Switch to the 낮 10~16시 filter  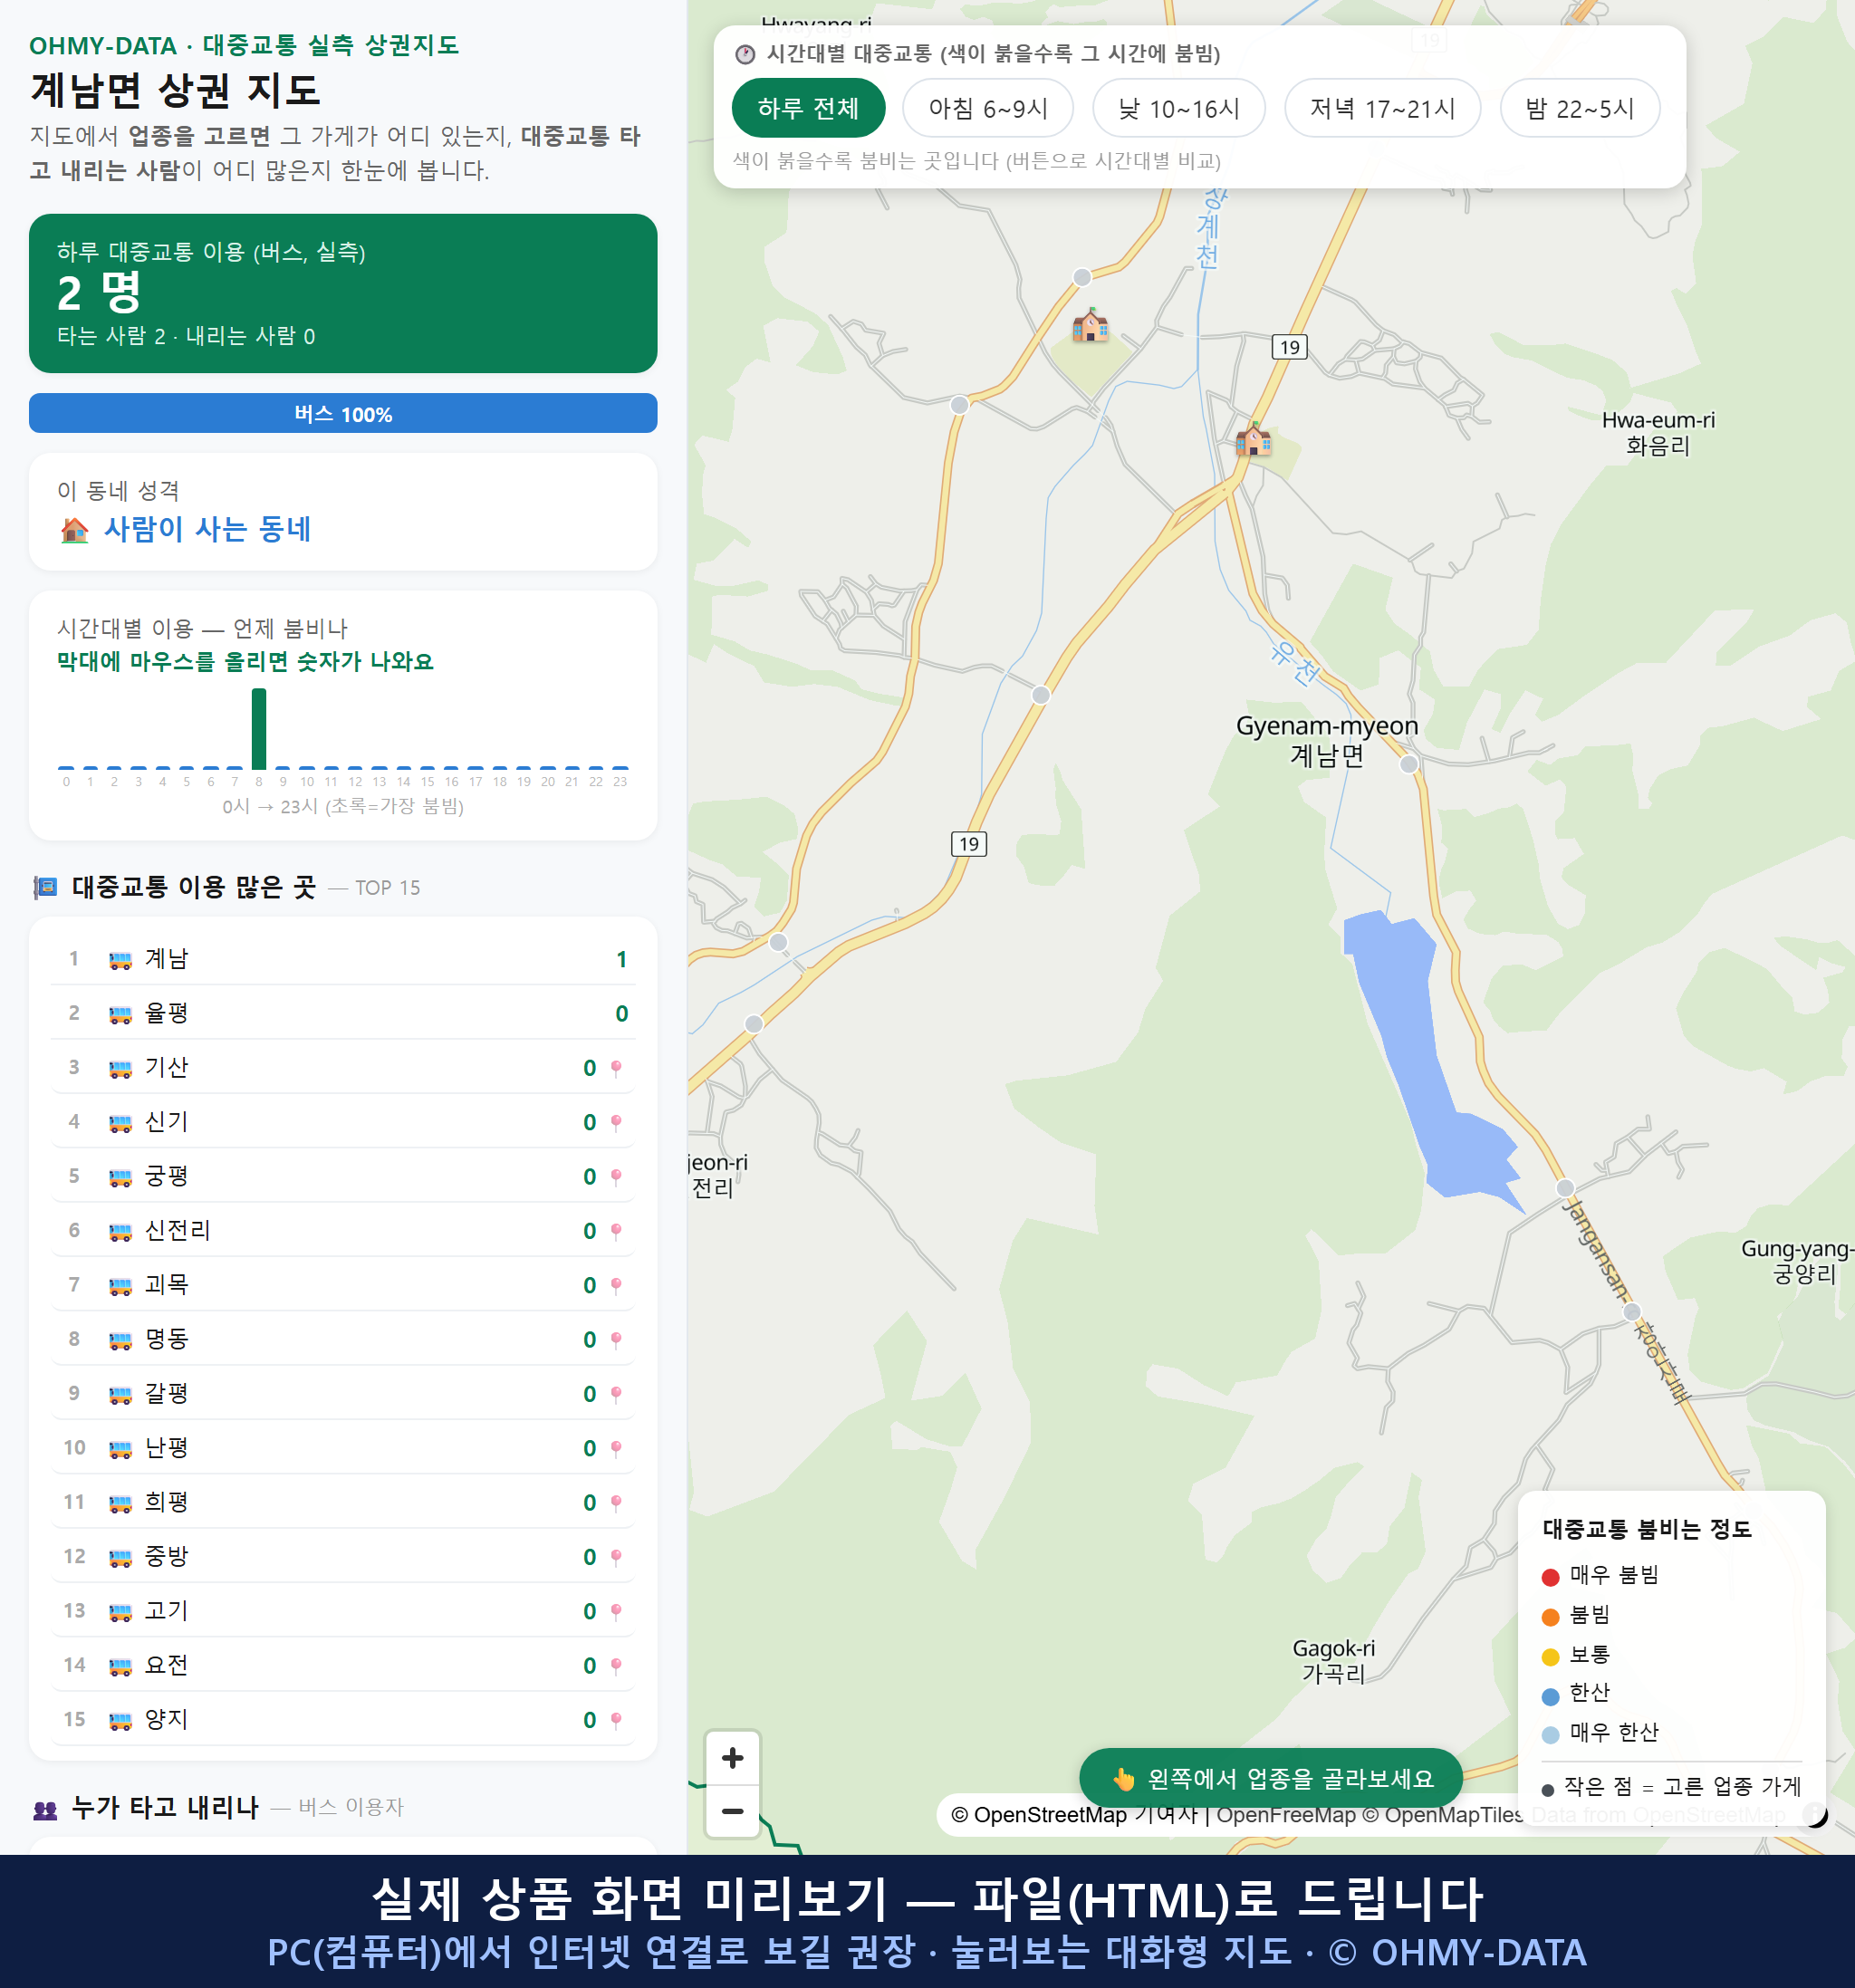(x=1178, y=108)
